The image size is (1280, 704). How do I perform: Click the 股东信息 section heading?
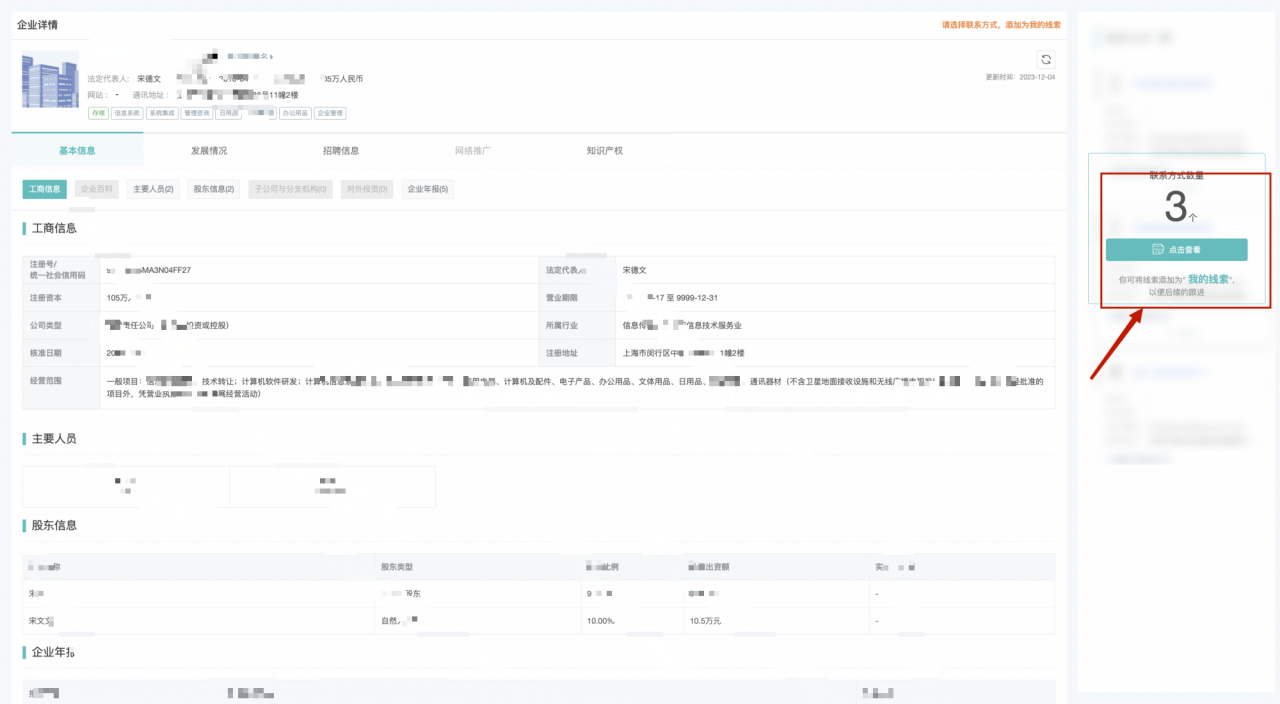point(54,525)
